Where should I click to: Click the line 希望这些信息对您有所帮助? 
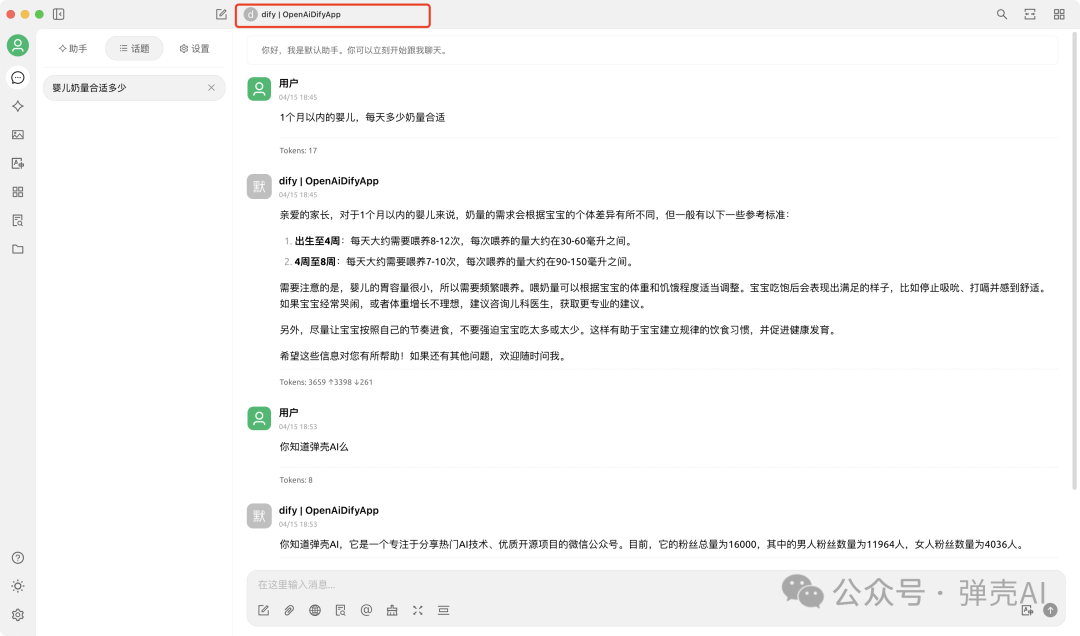pyautogui.click(x=424, y=357)
